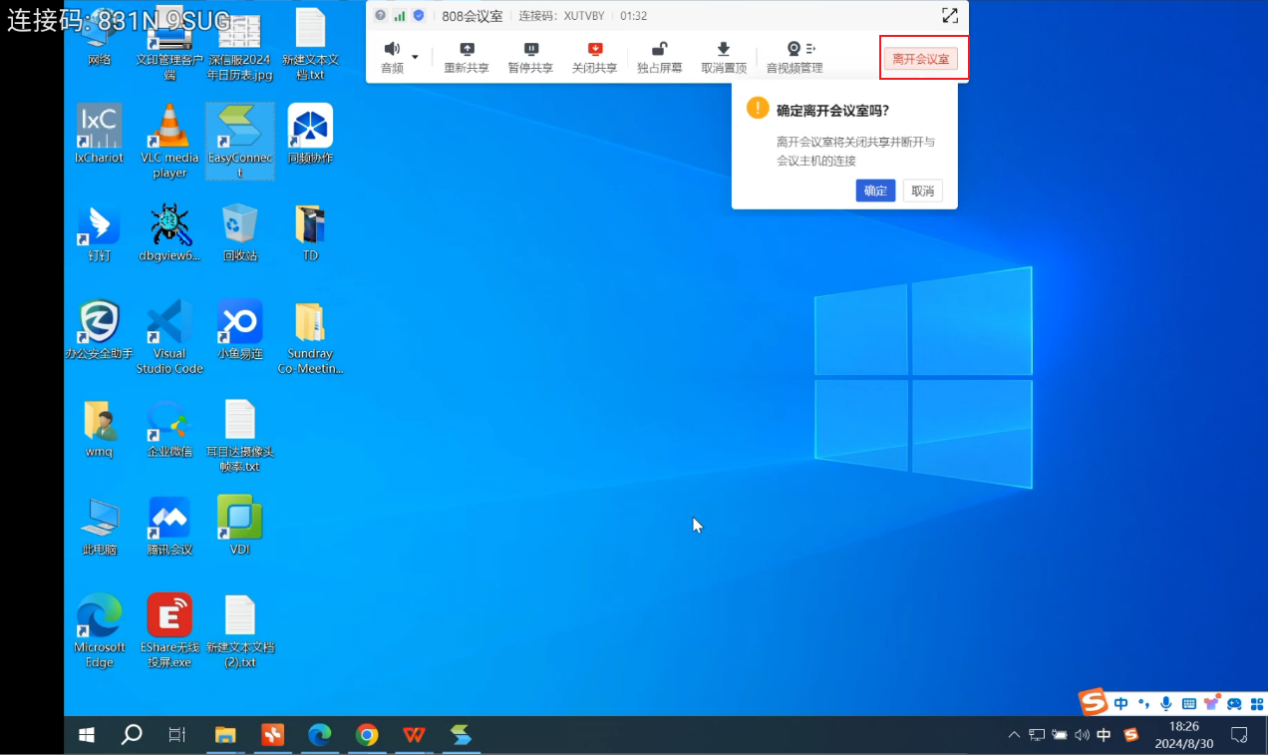
Task: Select the 此电脑 desktop icon
Action: (x=99, y=526)
